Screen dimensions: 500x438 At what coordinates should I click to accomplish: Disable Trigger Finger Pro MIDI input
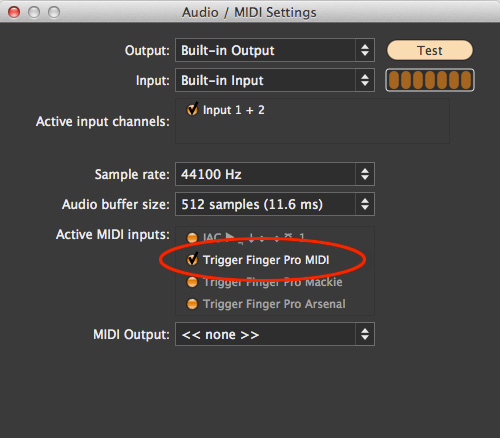192,259
